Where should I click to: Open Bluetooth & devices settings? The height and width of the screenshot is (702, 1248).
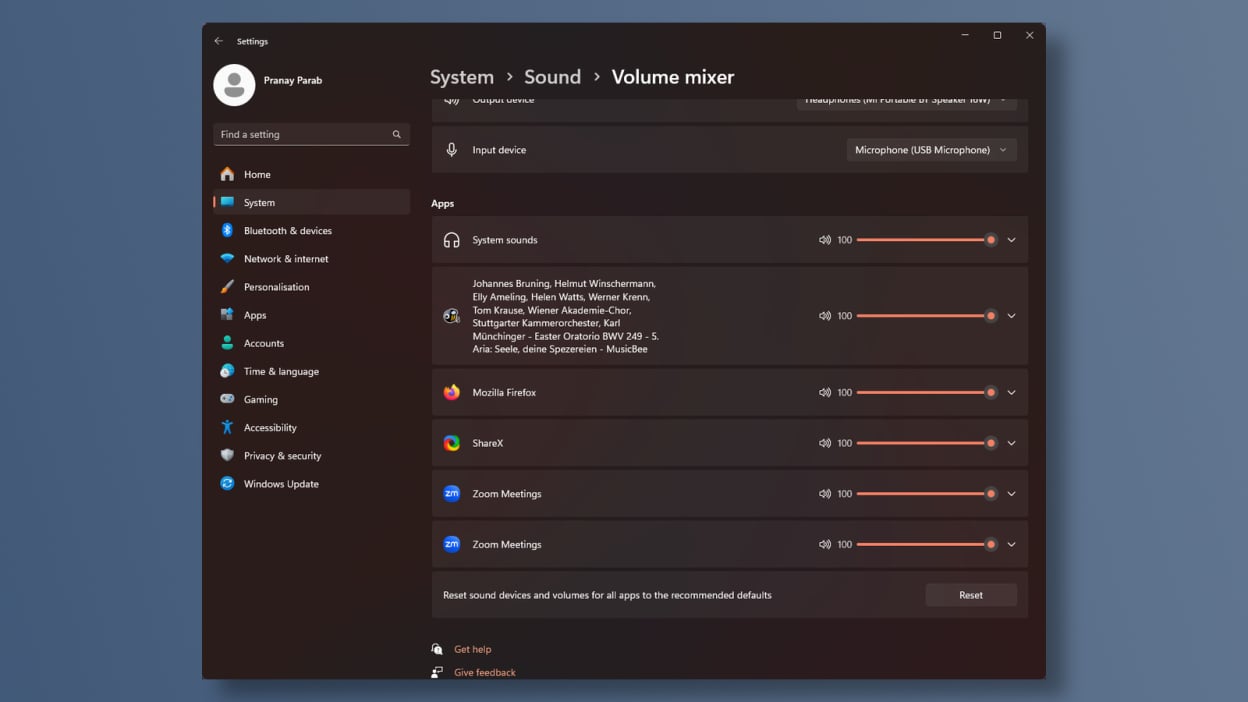coord(287,231)
